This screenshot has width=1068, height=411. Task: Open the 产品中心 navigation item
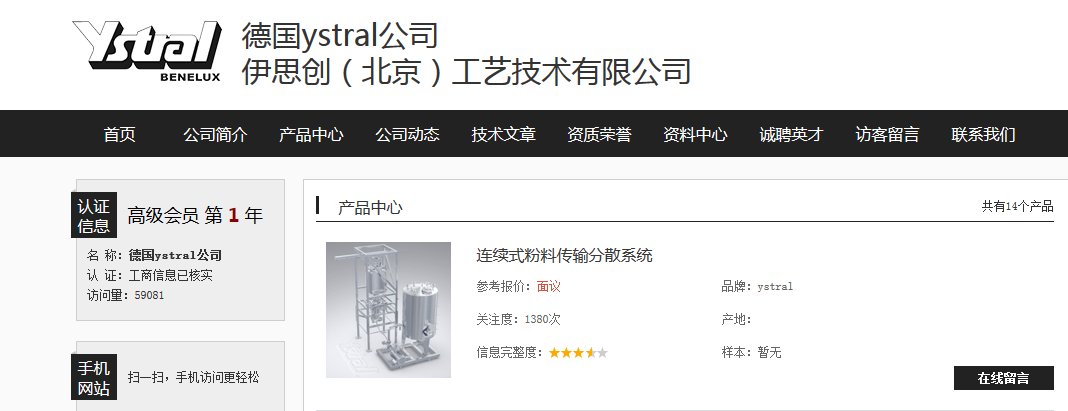(x=311, y=134)
